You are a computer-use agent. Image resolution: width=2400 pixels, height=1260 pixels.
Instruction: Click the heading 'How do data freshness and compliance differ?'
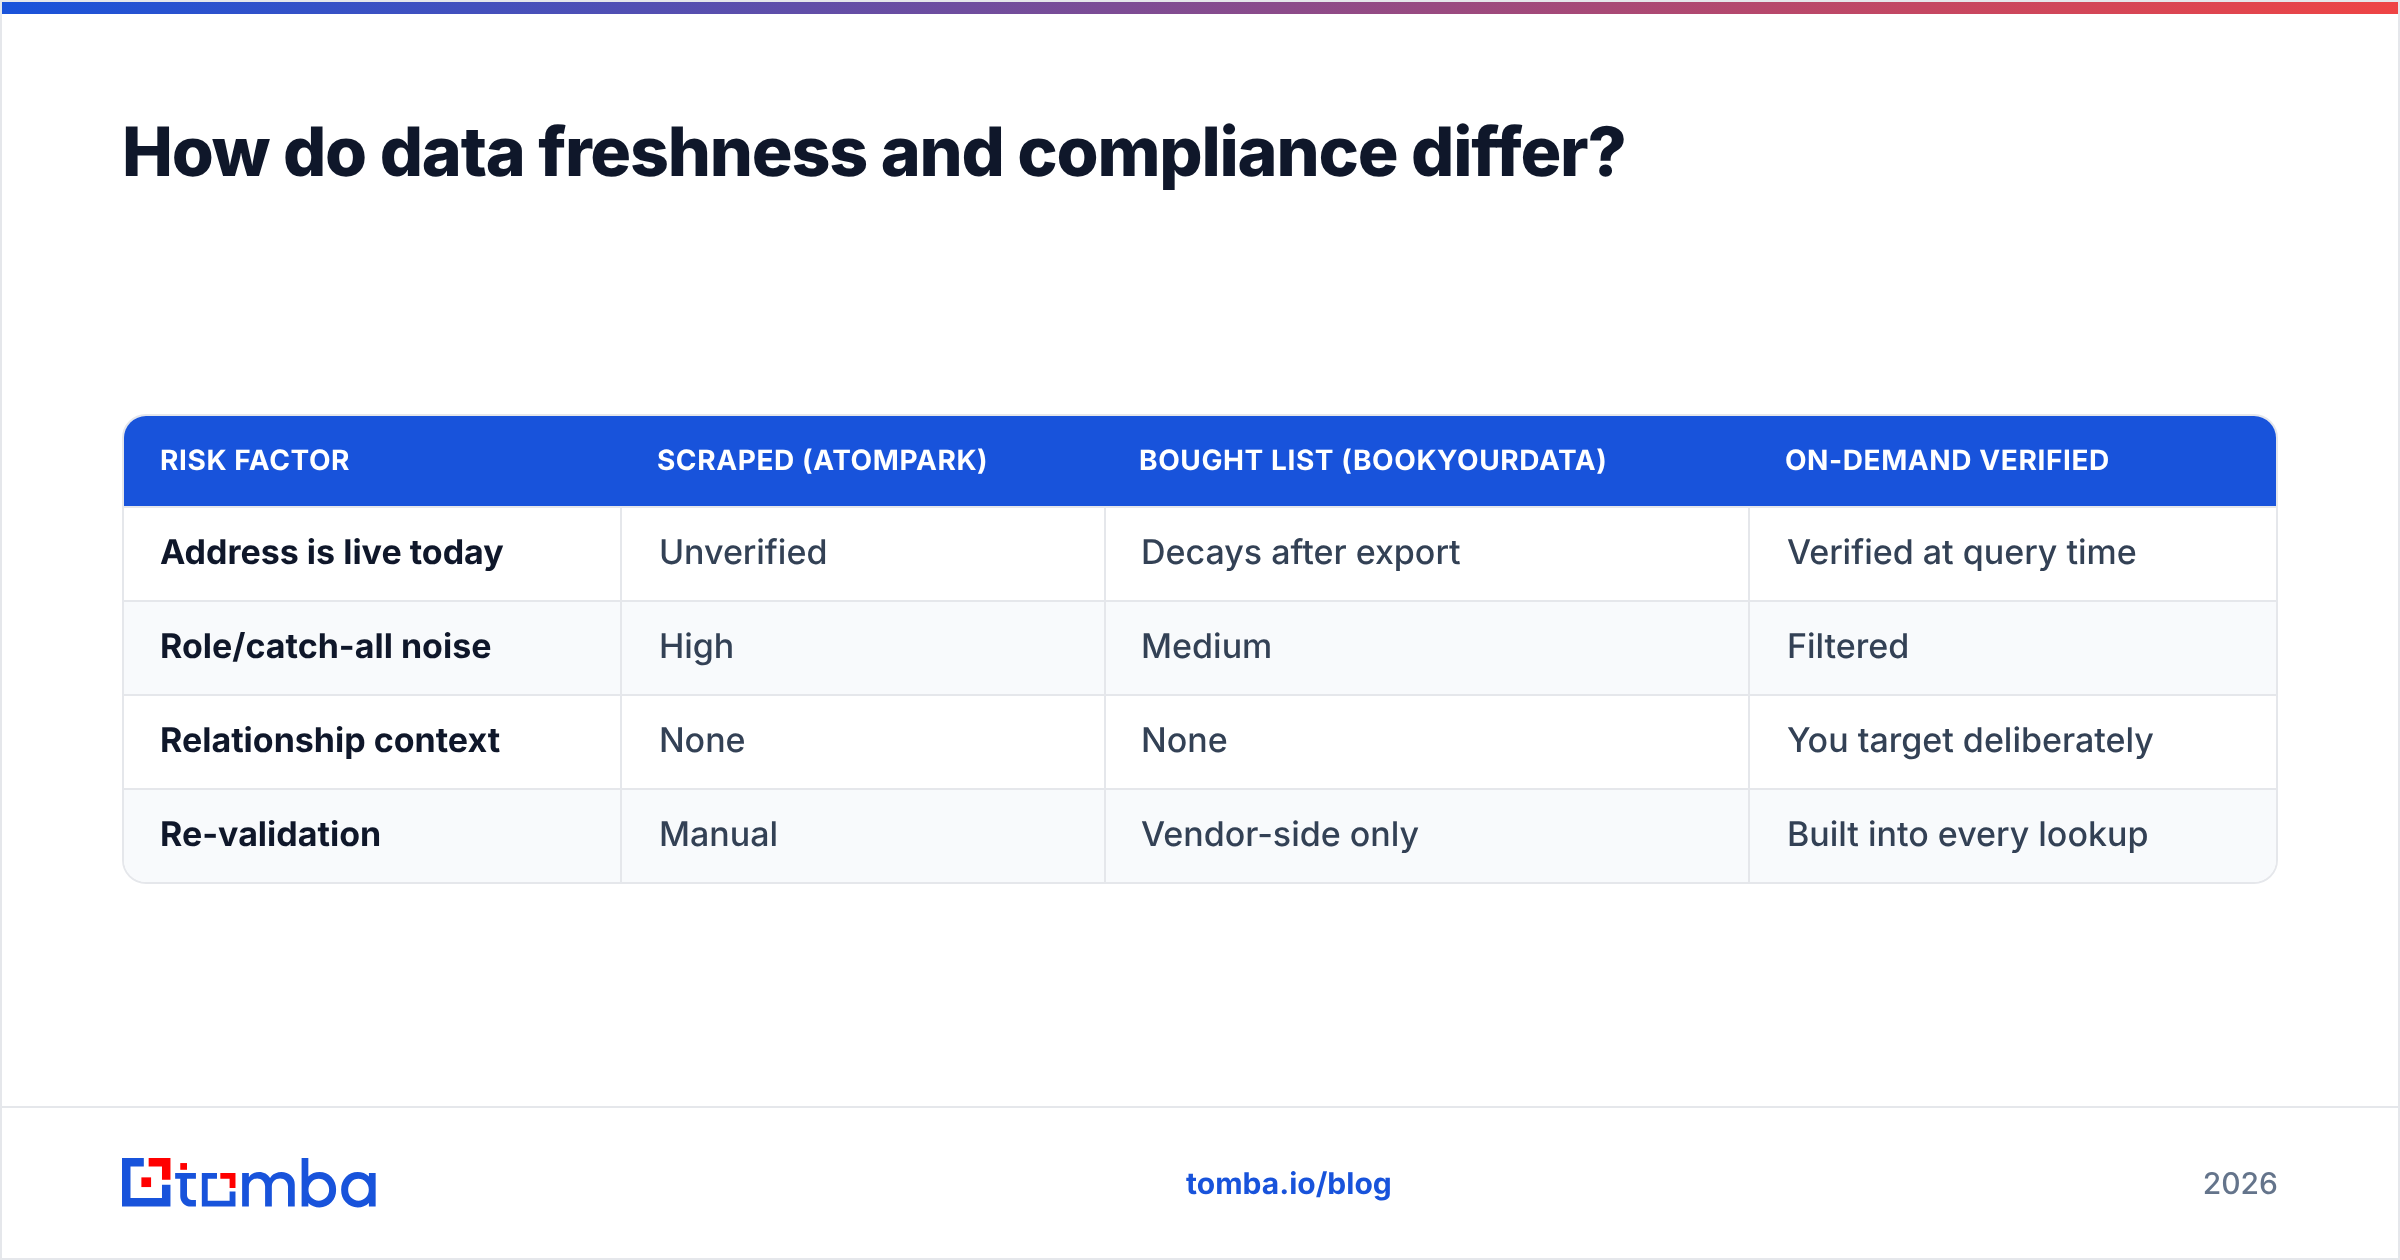click(x=873, y=152)
